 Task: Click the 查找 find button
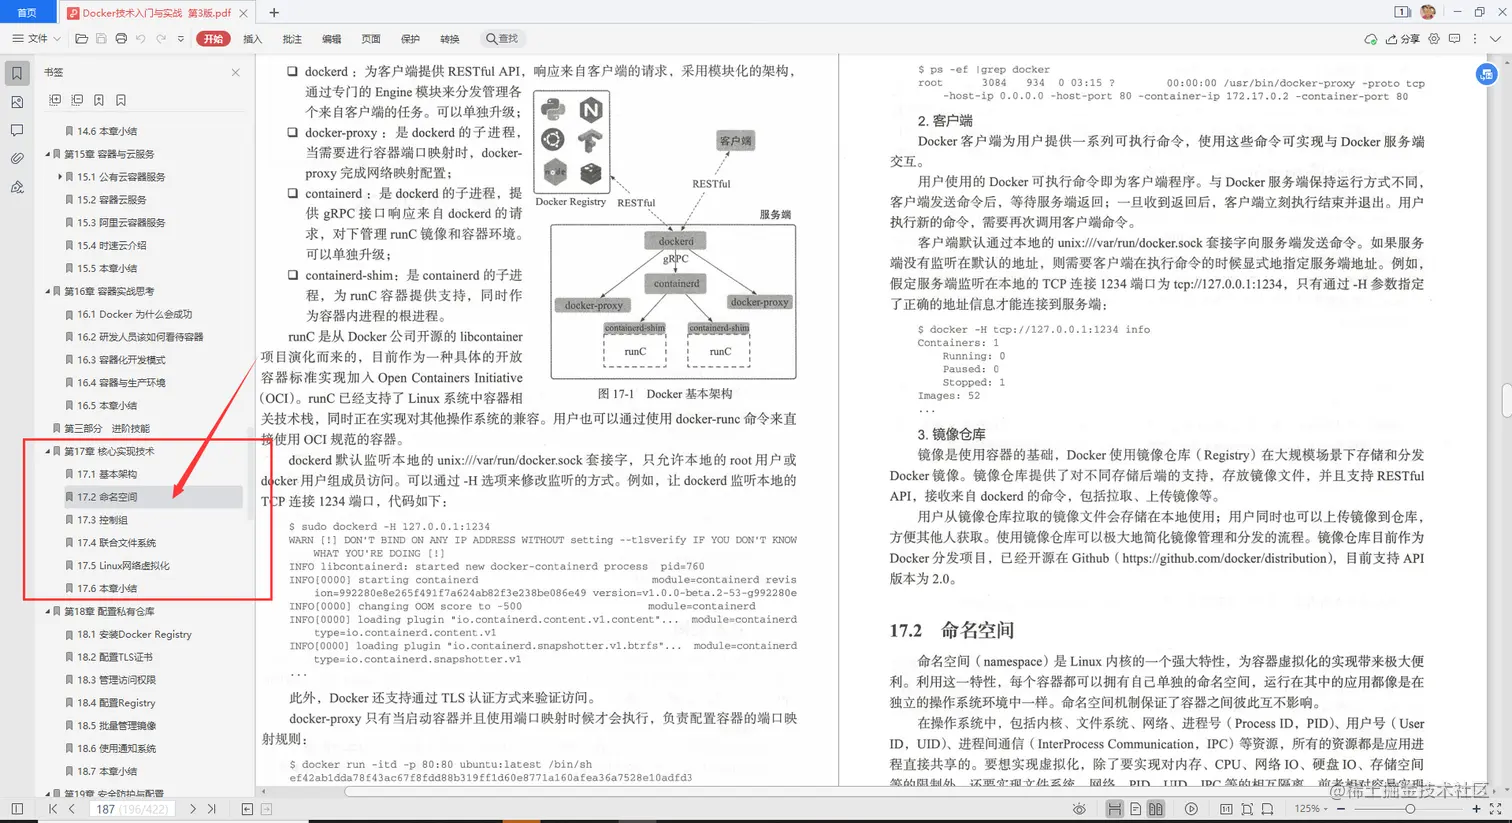coord(500,38)
